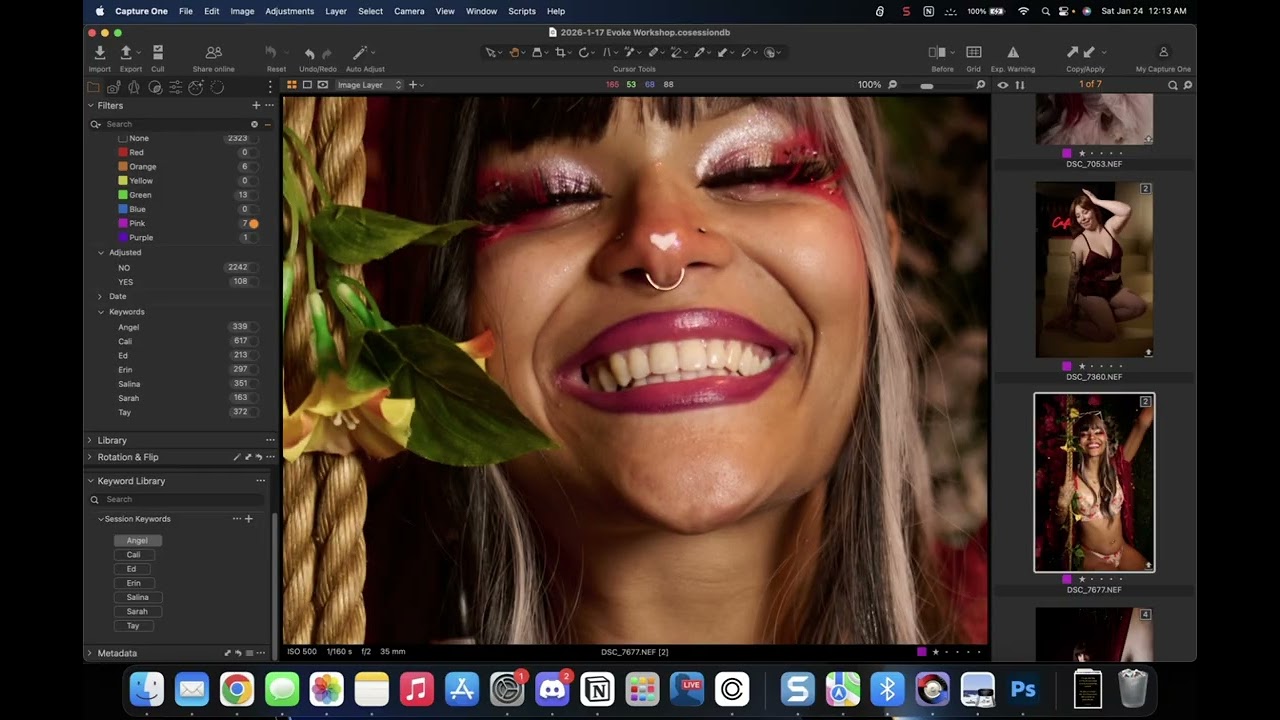Click the browser sort arrows icon
The width and height of the screenshot is (1280, 720).
[1020, 85]
